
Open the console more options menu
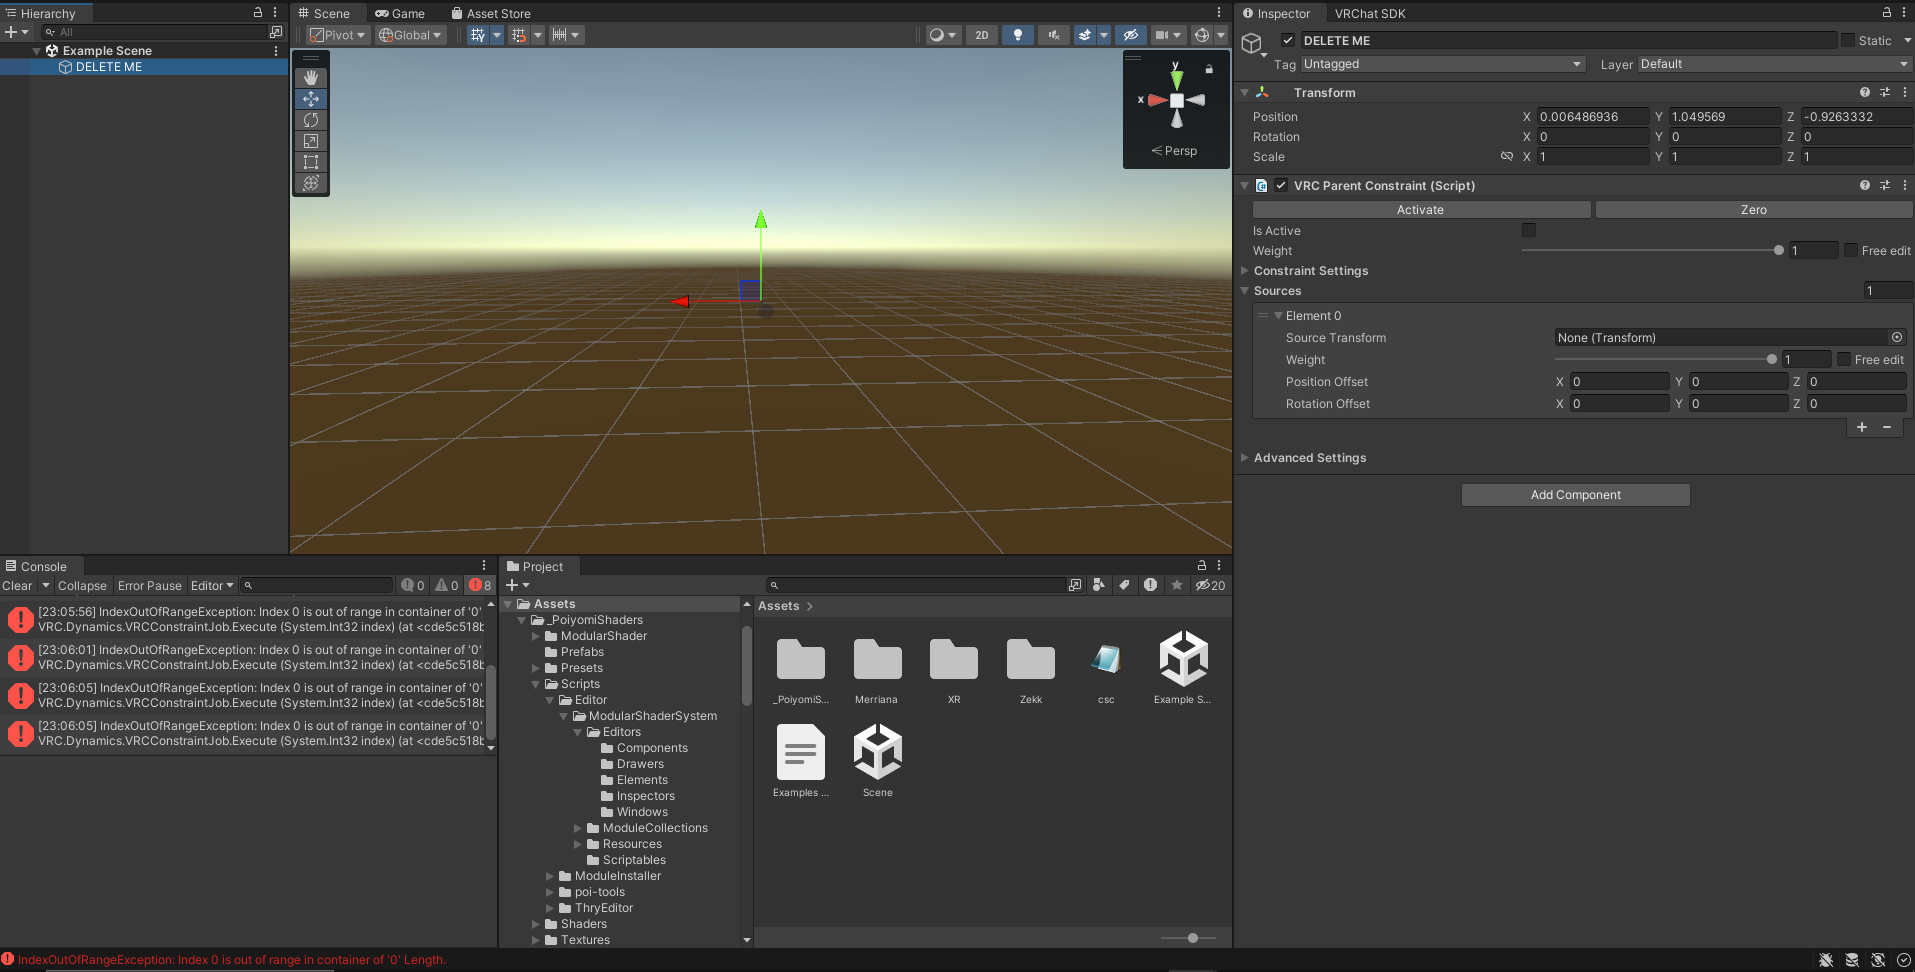pos(484,566)
